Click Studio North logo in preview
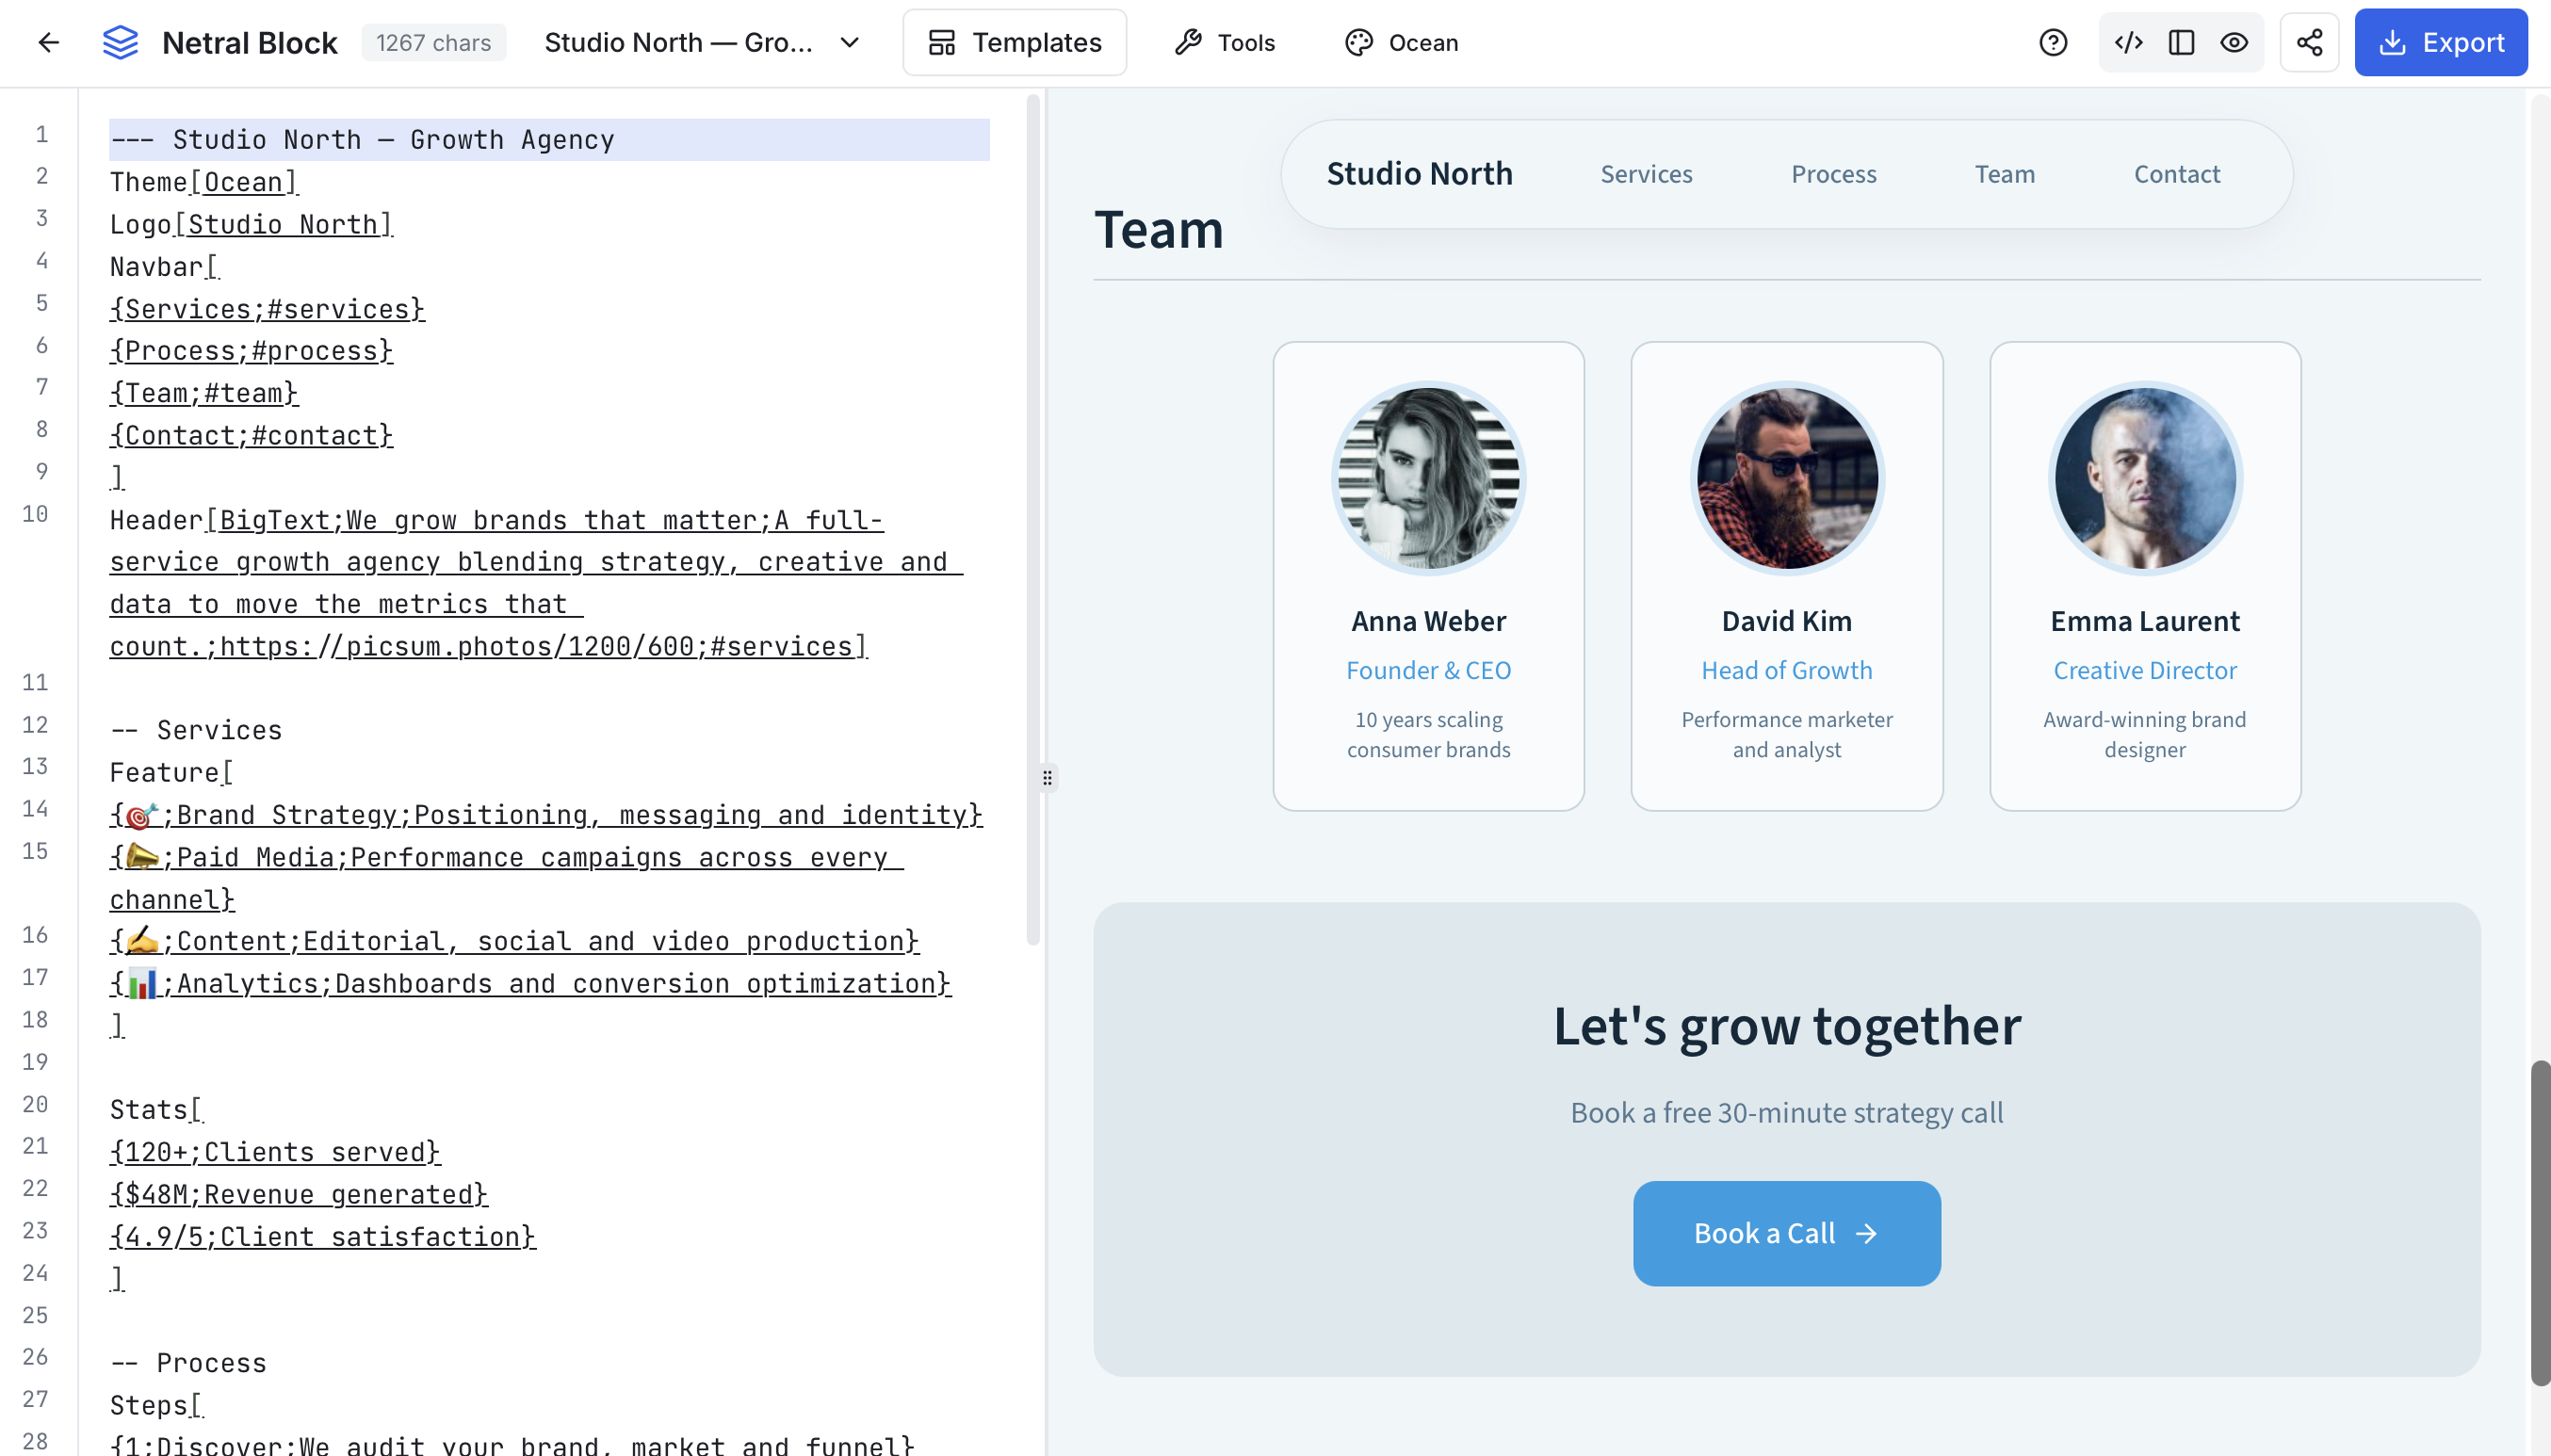The image size is (2551, 1456). (1419, 174)
